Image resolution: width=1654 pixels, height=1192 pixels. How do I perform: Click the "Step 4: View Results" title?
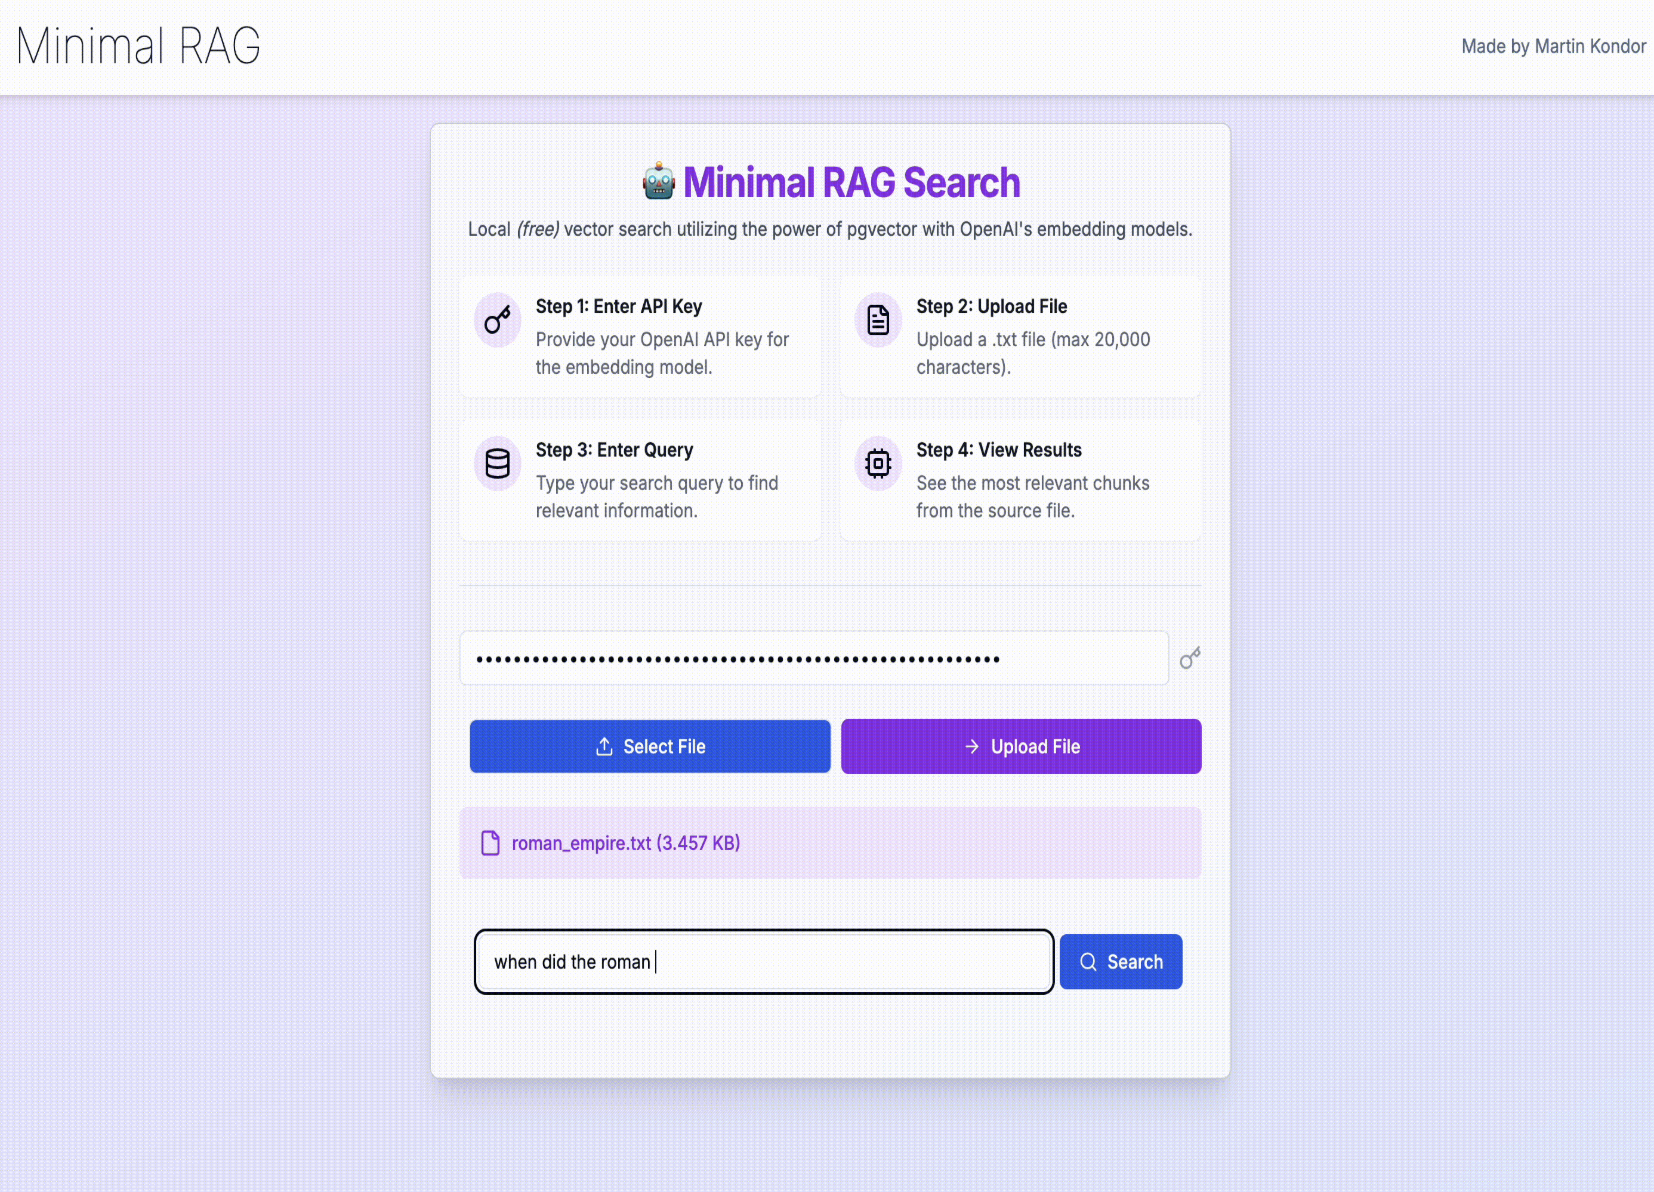[x=999, y=450]
